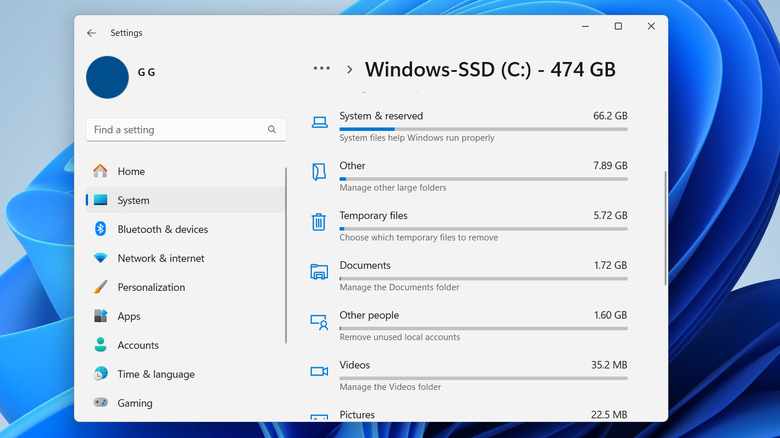Open Time & language settings
Screen dimensions: 780x438
(155, 374)
